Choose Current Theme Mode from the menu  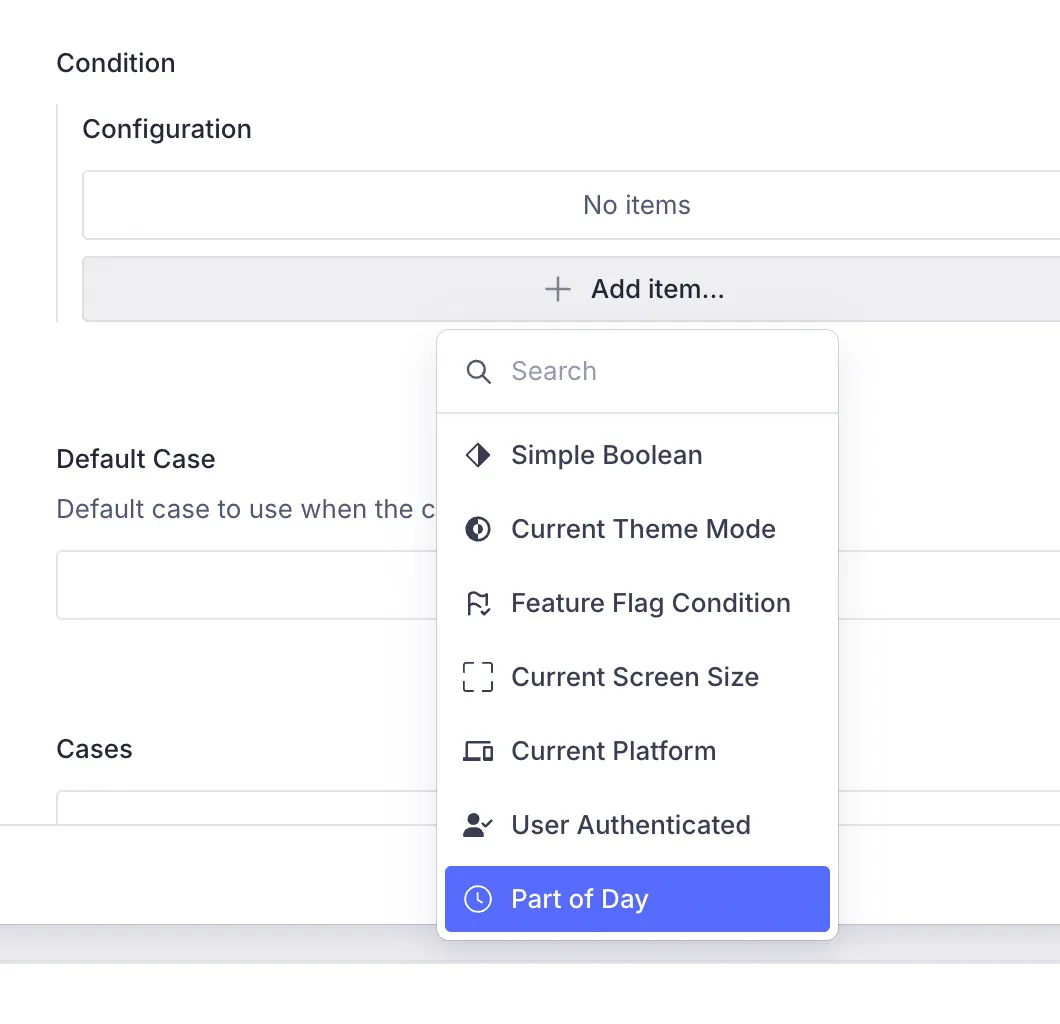(644, 529)
